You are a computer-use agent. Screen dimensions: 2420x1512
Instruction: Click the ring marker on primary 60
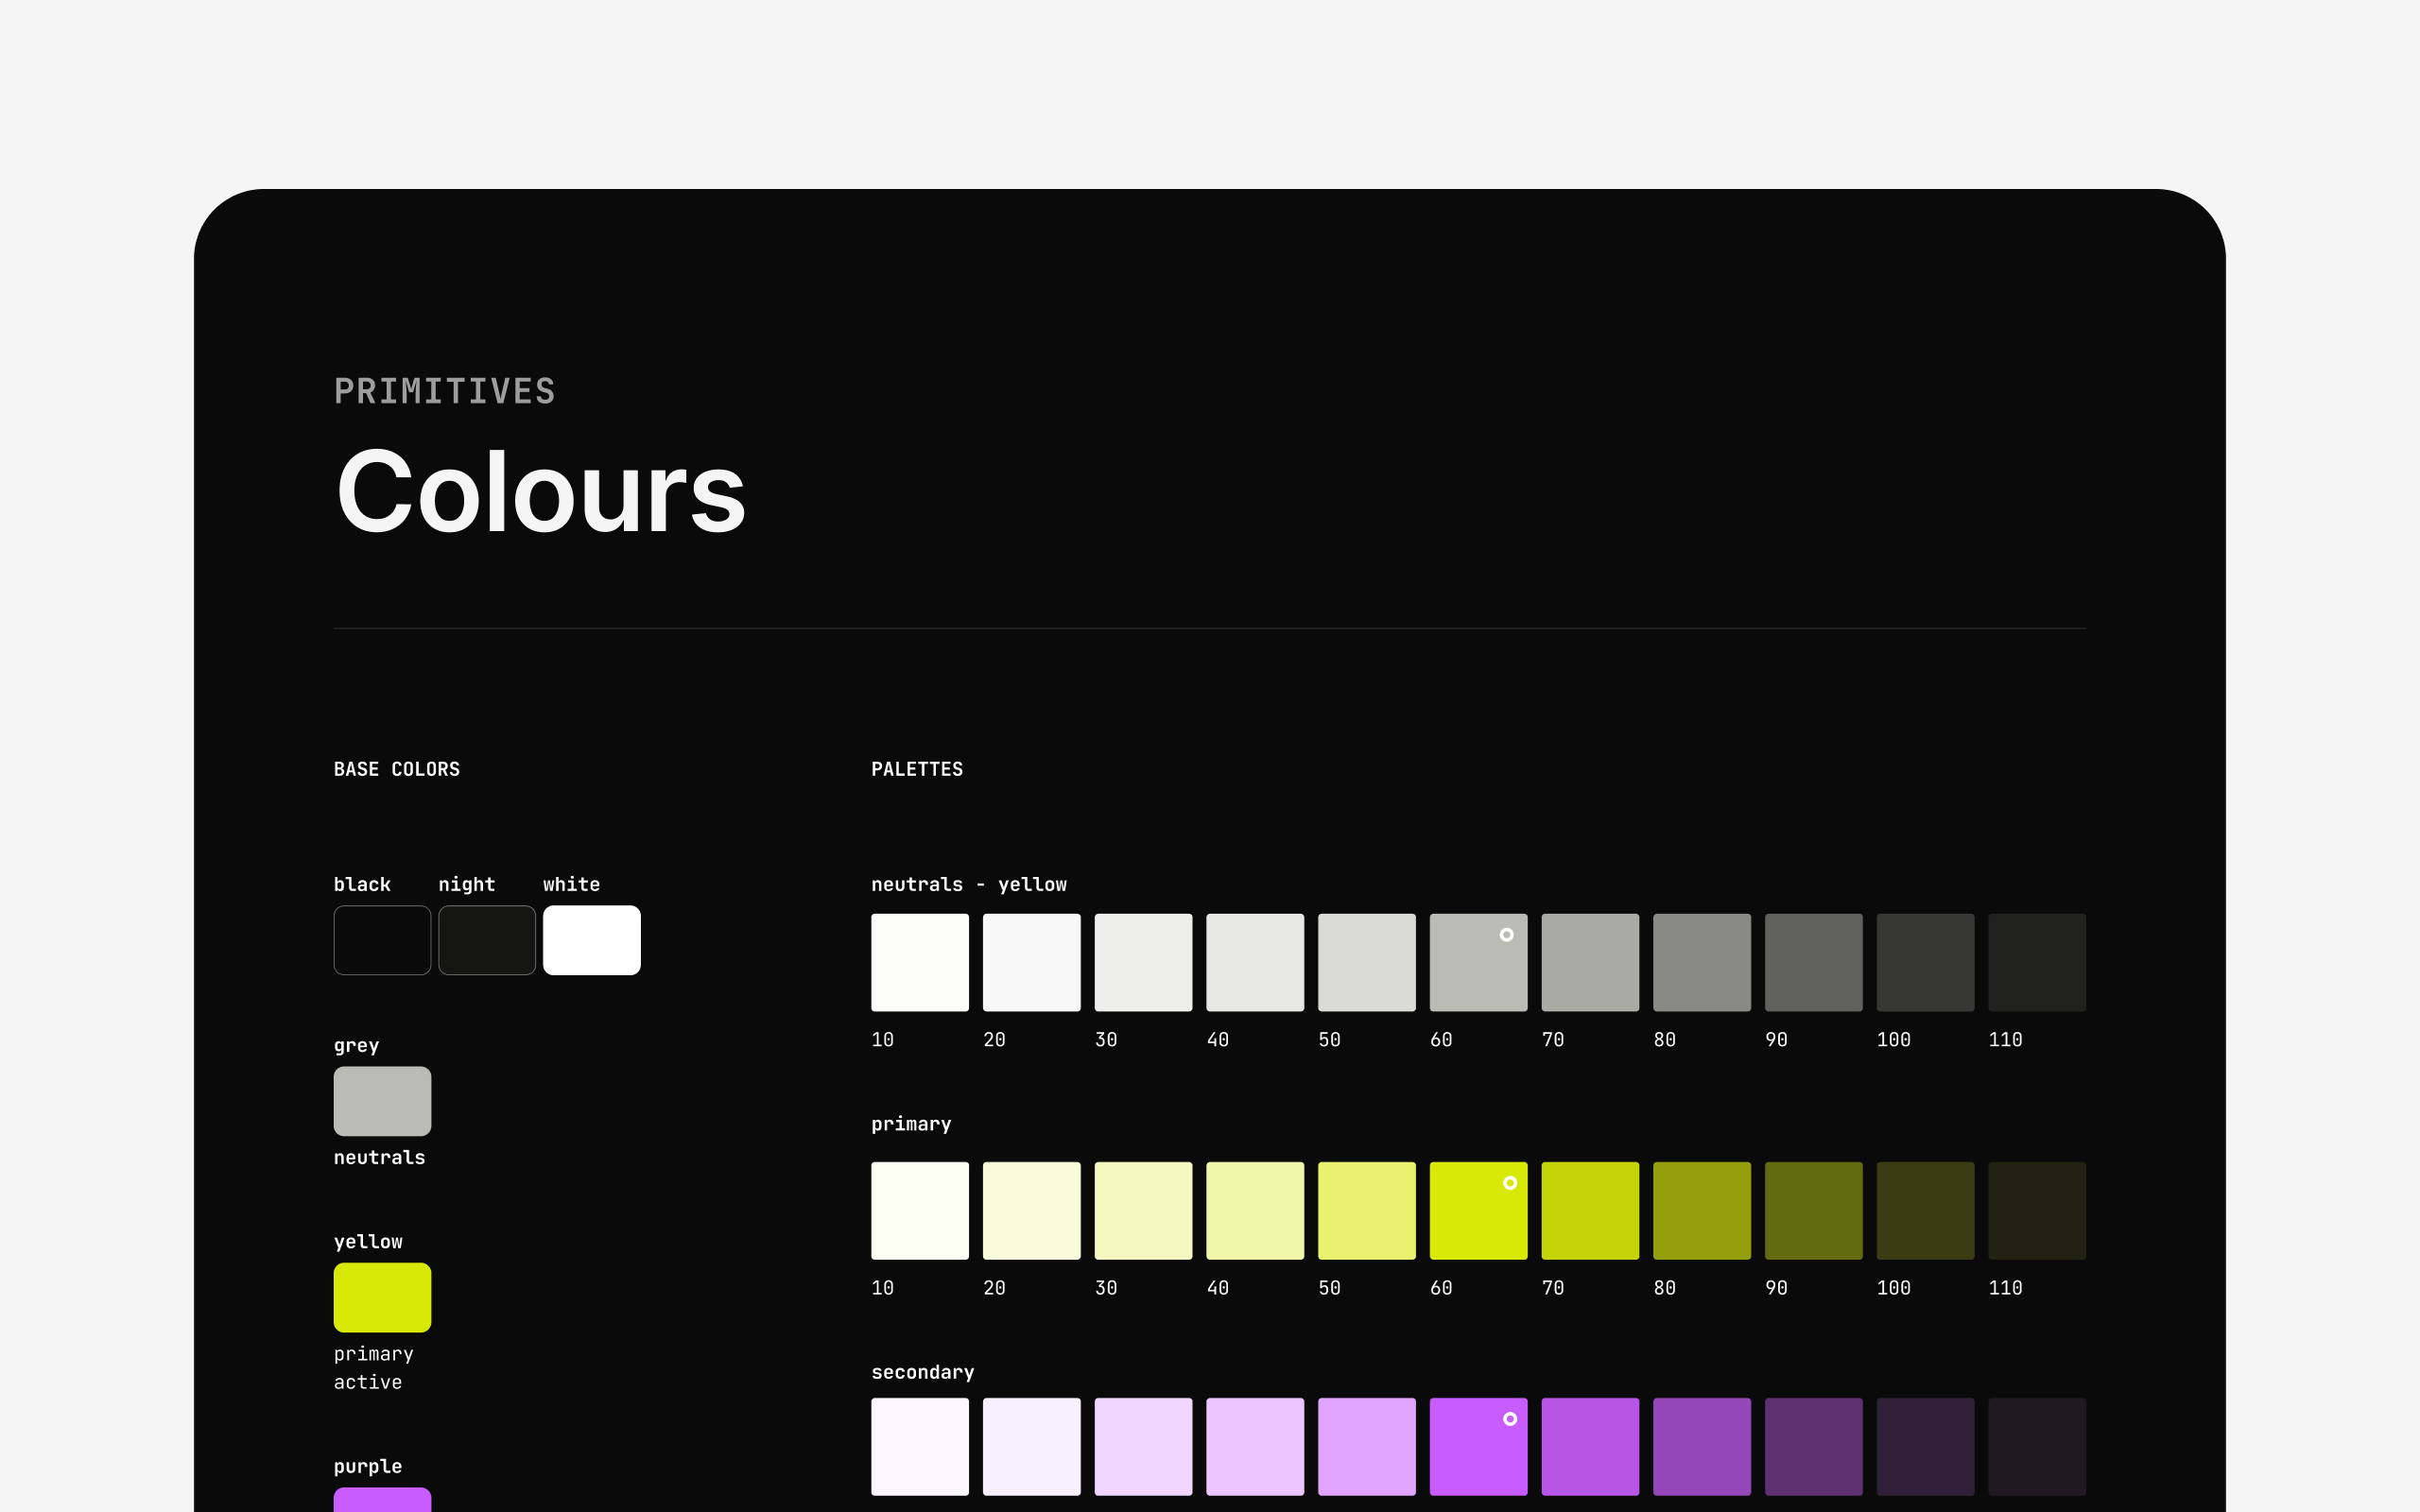(1510, 1183)
